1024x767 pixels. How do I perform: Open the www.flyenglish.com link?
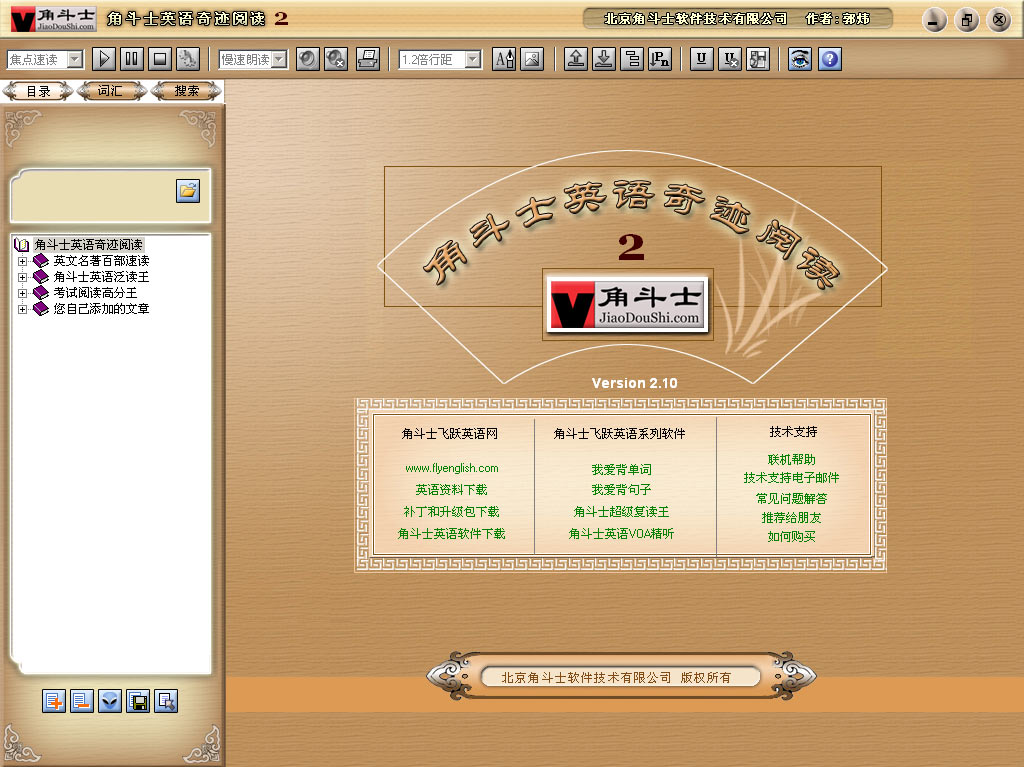pos(451,468)
